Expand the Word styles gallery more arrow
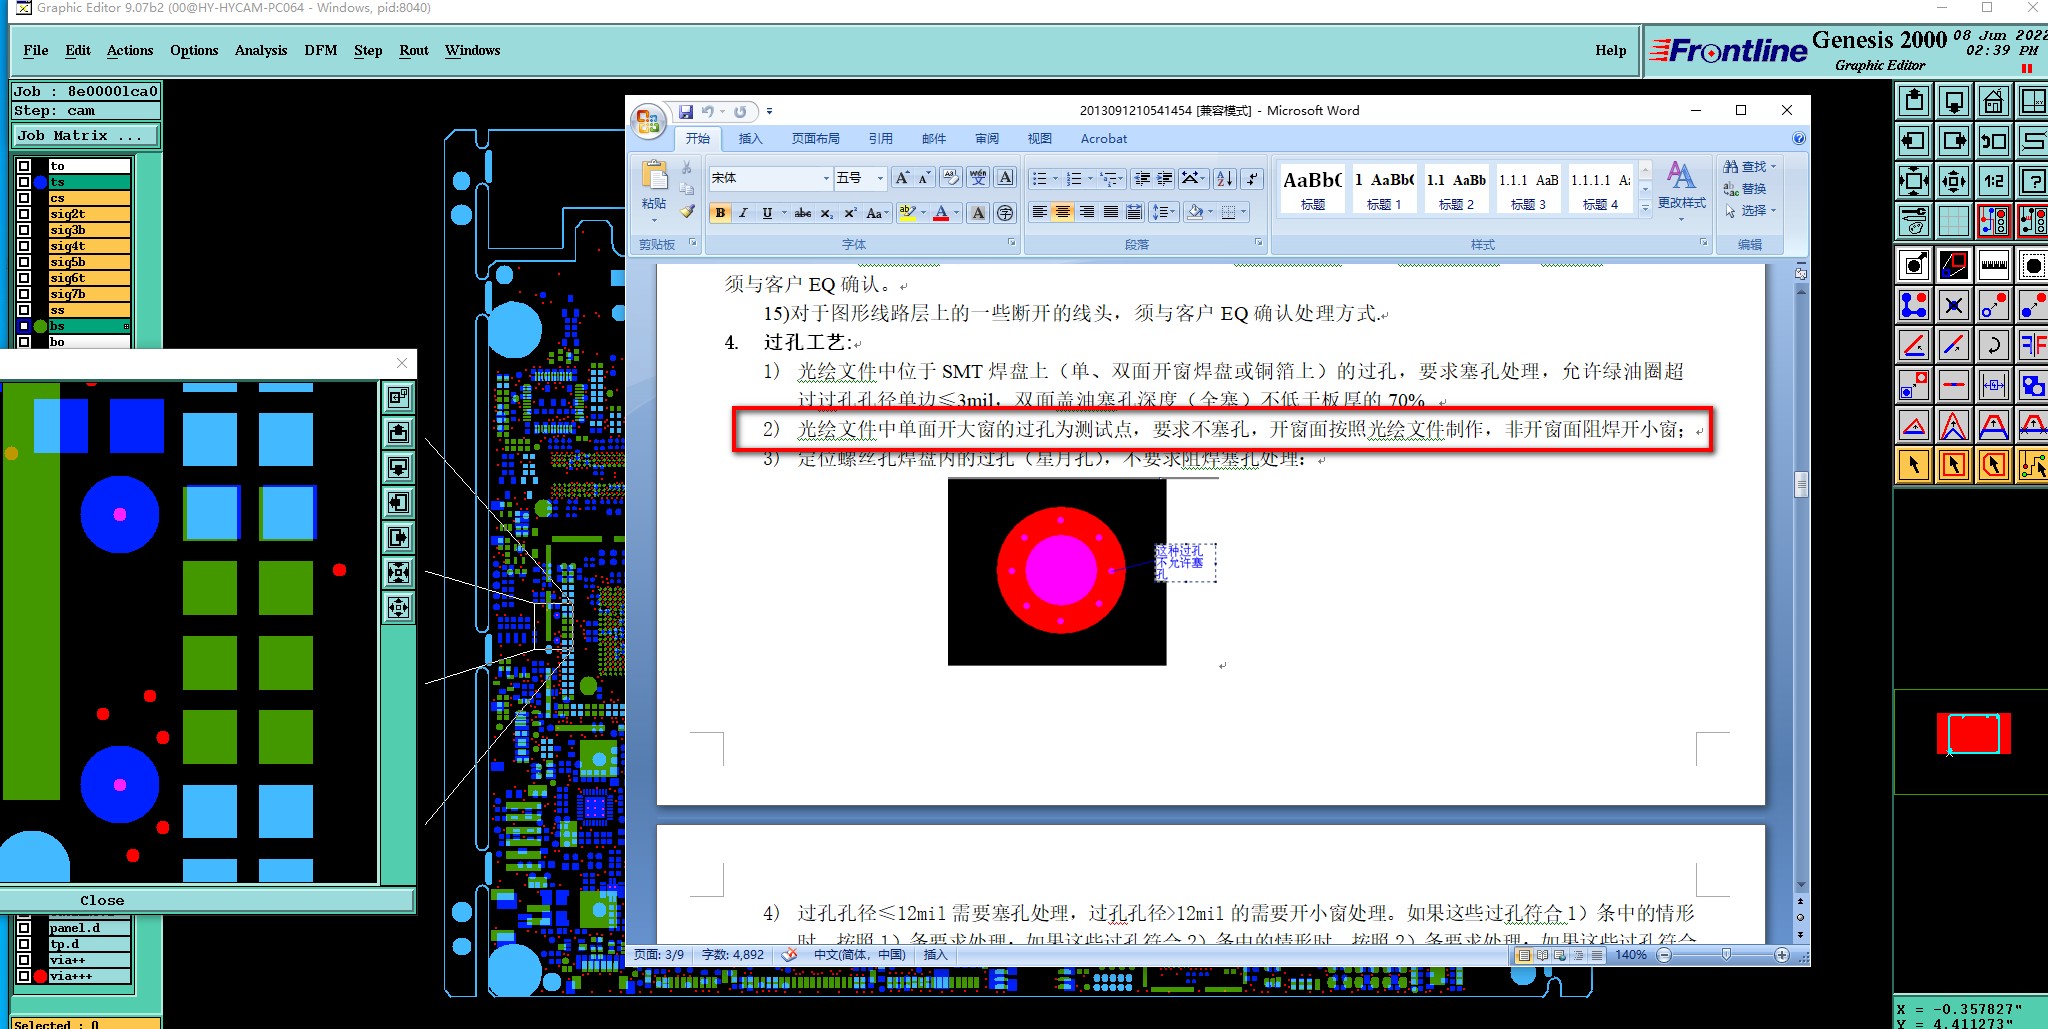Viewport: 2048px width, 1029px height. click(x=1645, y=207)
